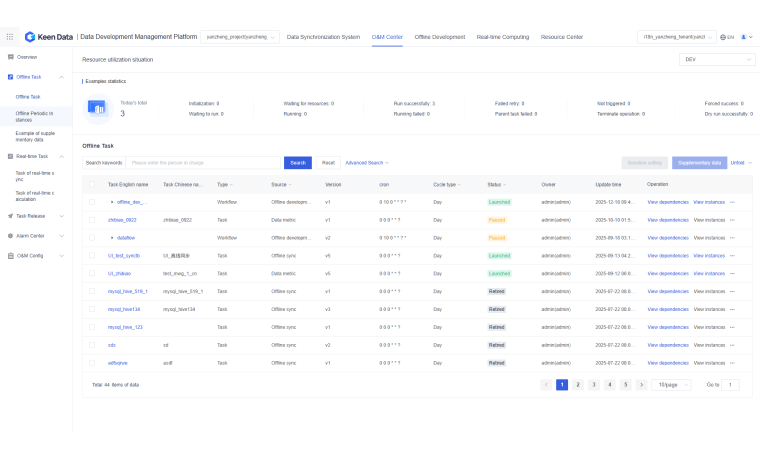Click the search keywords input field

click(205, 162)
